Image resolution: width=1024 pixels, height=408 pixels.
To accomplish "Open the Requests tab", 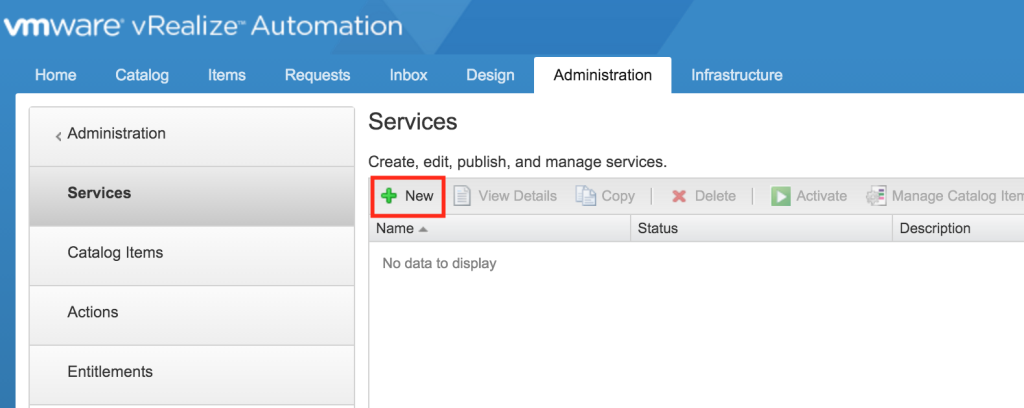I will 317,75.
